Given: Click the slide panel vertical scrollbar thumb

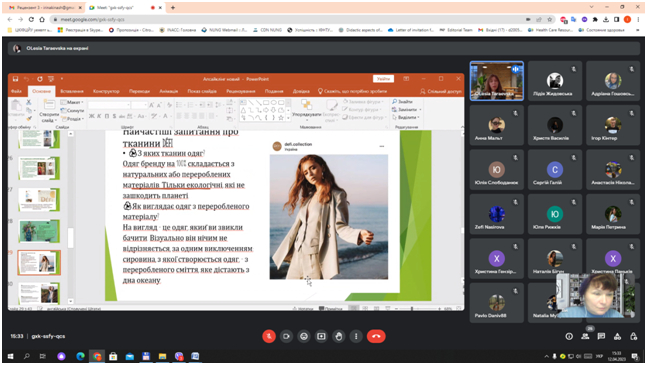Looking at the screenshot, I should 71,238.
